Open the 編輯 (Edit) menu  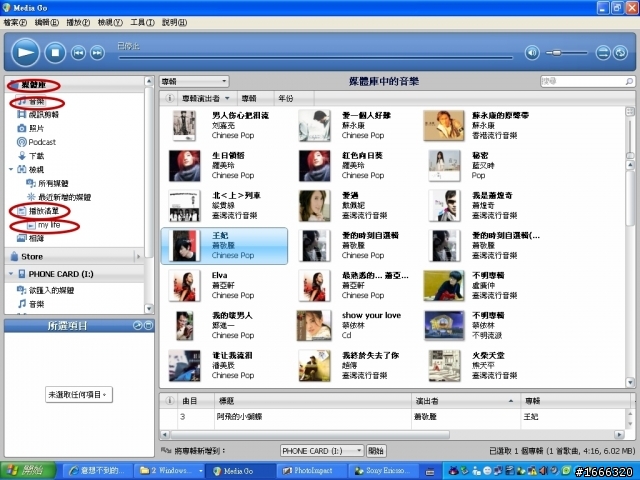tap(47, 22)
